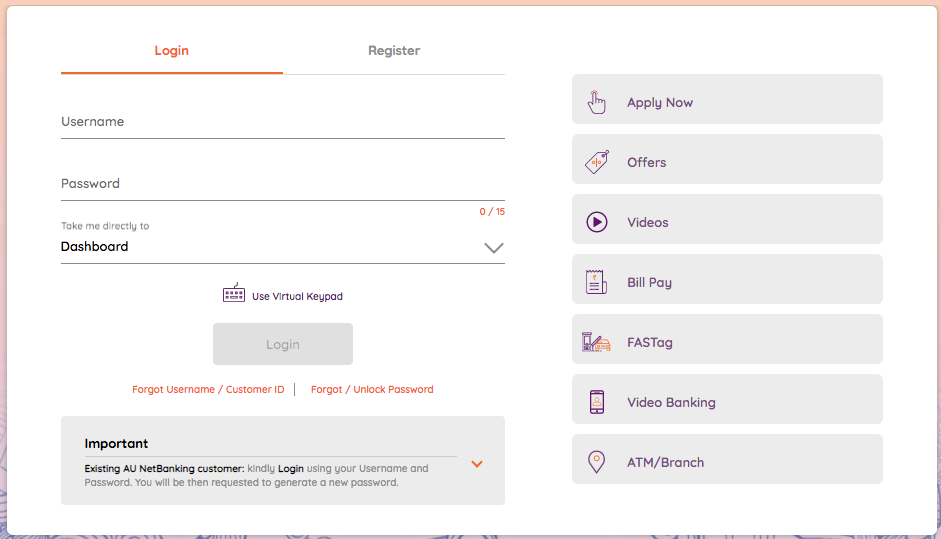The height and width of the screenshot is (539, 941).
Task: Expand the Important notice with orange chevron
Action: 477,464
